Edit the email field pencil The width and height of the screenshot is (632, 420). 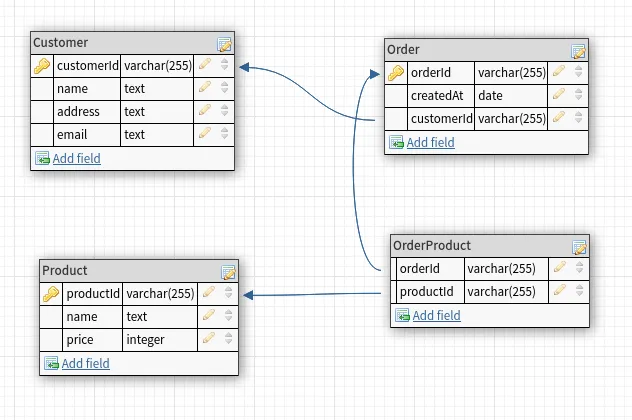pos(205,133)
